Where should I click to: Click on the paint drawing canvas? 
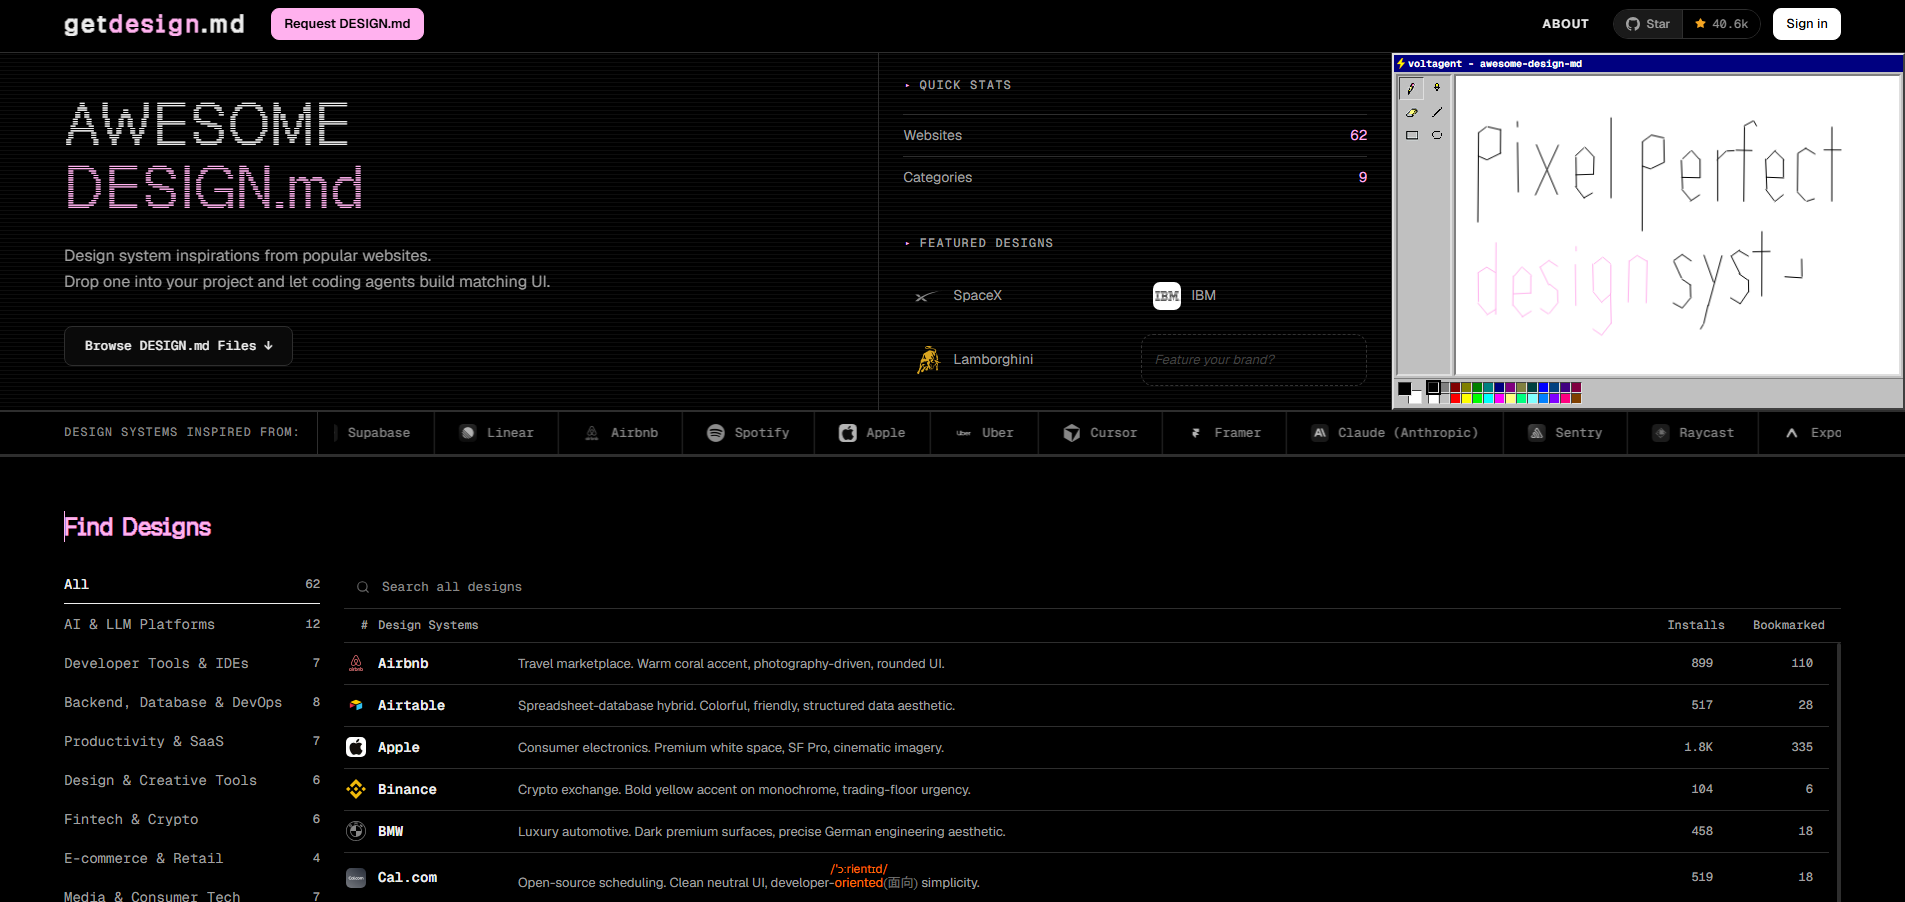coord(1677,225)
